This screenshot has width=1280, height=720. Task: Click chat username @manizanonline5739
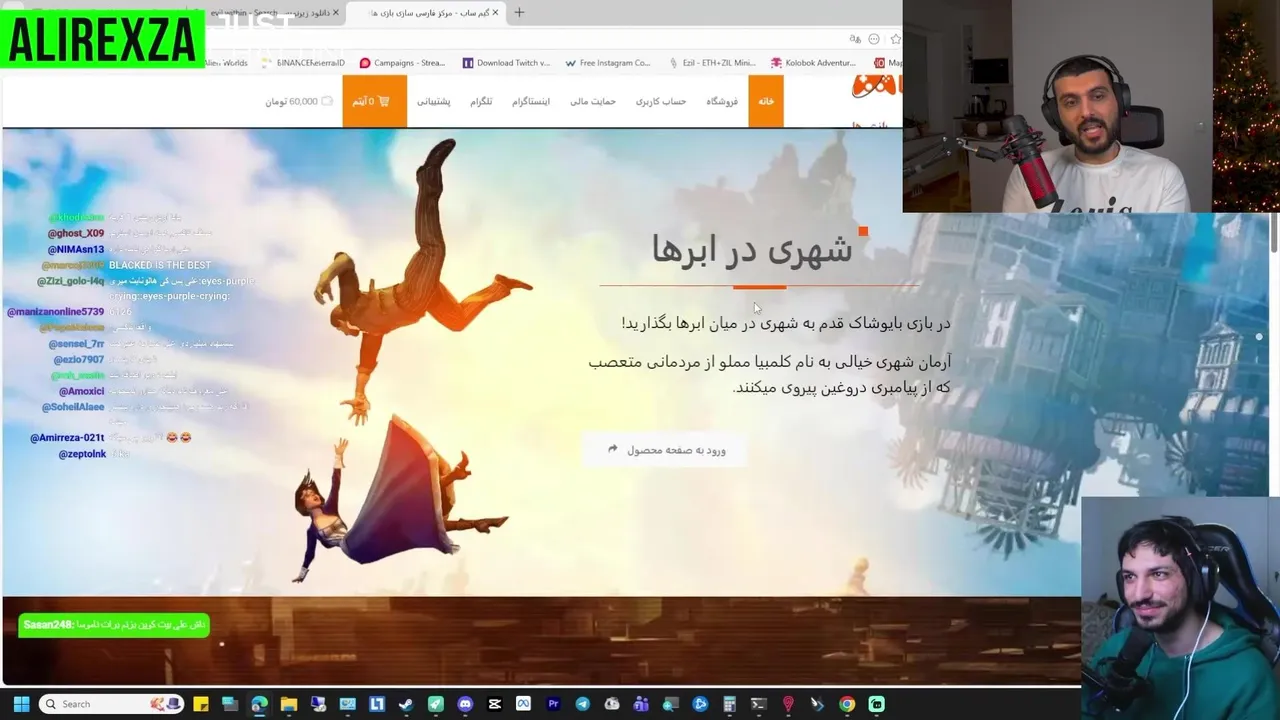(x=55, y=312)
